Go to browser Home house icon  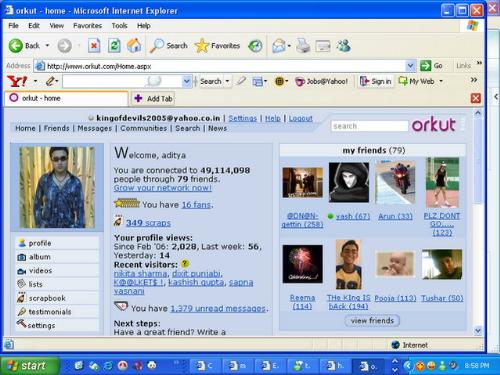(134, 46)
